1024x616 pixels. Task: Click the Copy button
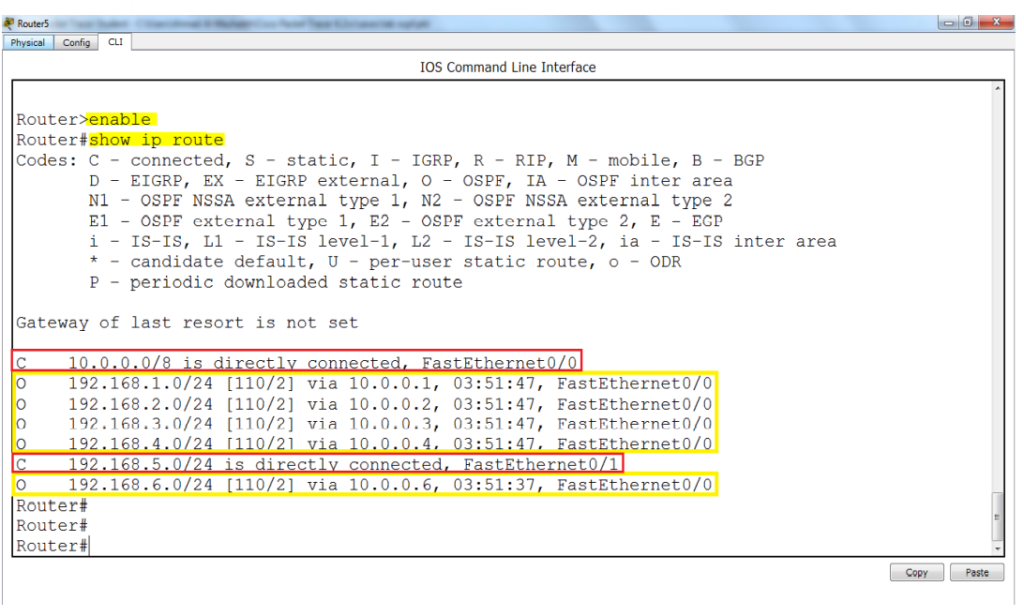pos(916,572)
